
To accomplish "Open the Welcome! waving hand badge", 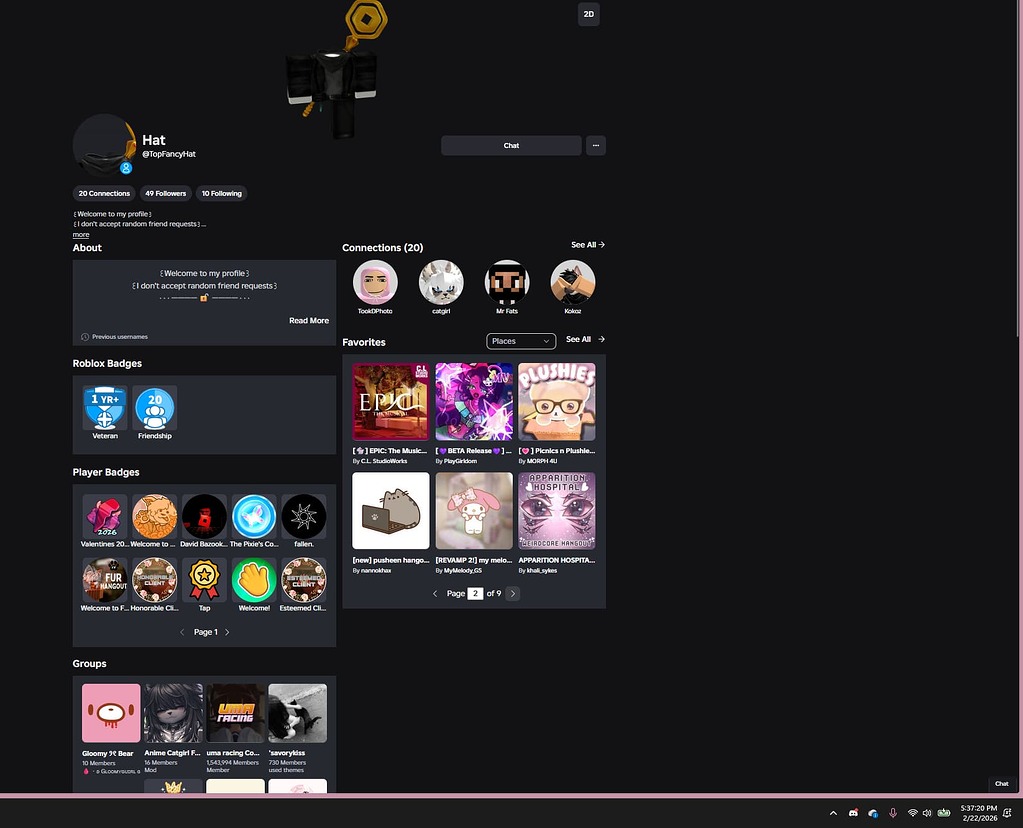I will click(x=254, y=580).
